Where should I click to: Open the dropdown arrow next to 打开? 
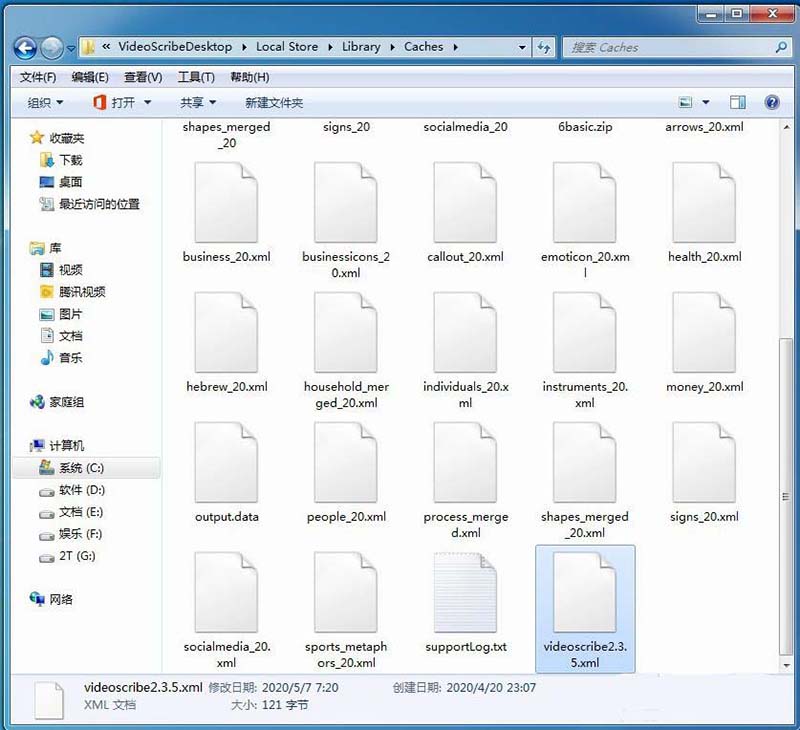(x=147, y=103)
